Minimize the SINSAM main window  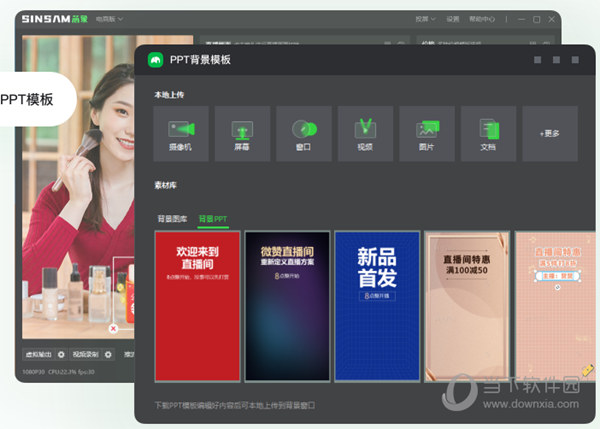(522, 19)
